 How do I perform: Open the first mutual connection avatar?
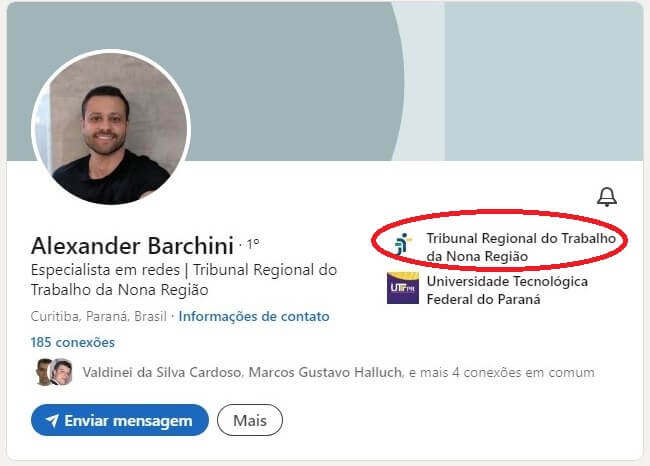pyautogui.click(x=43, y=372)
